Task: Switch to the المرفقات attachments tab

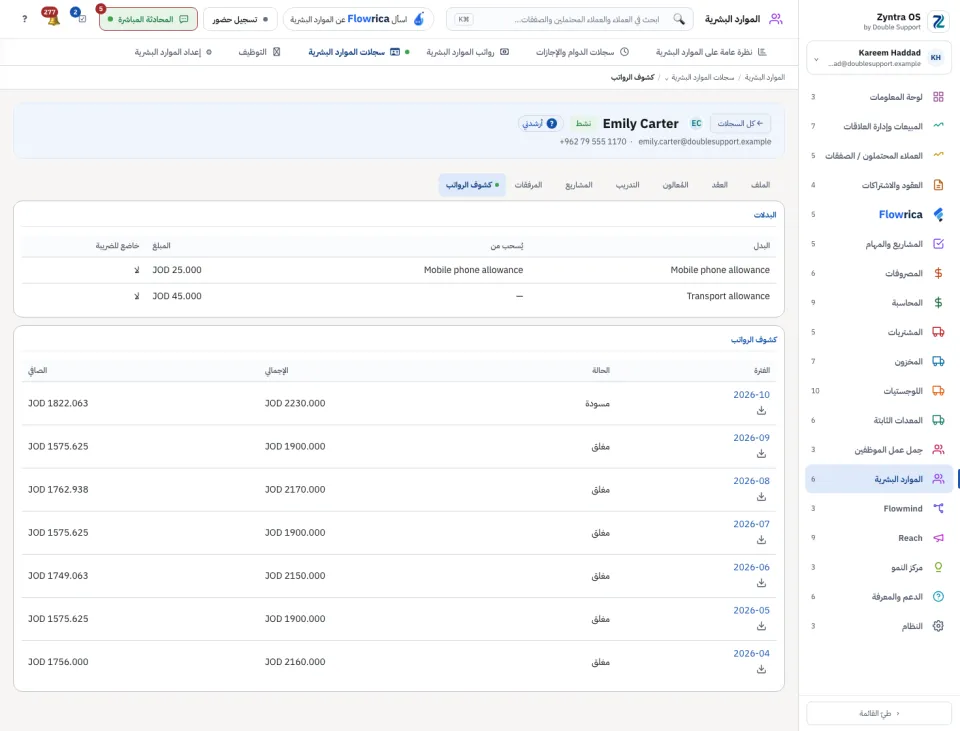Action: coord(528,185)
